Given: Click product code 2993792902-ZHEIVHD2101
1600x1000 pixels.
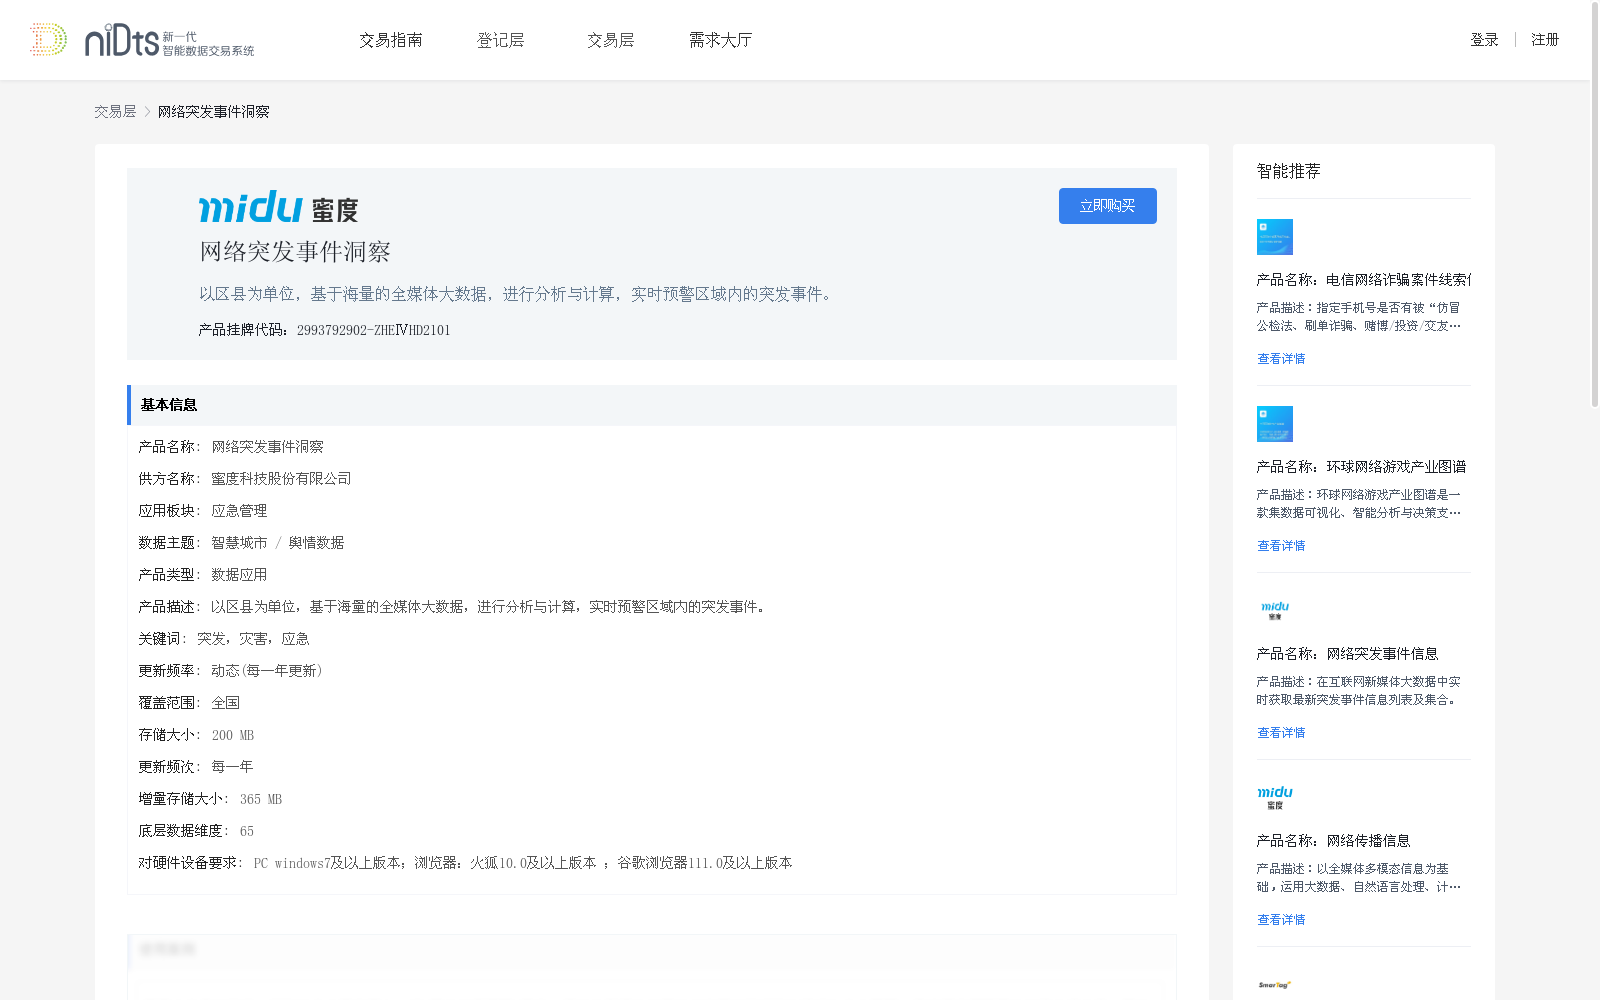Looking at the screenshot, I should click(374, 330).
